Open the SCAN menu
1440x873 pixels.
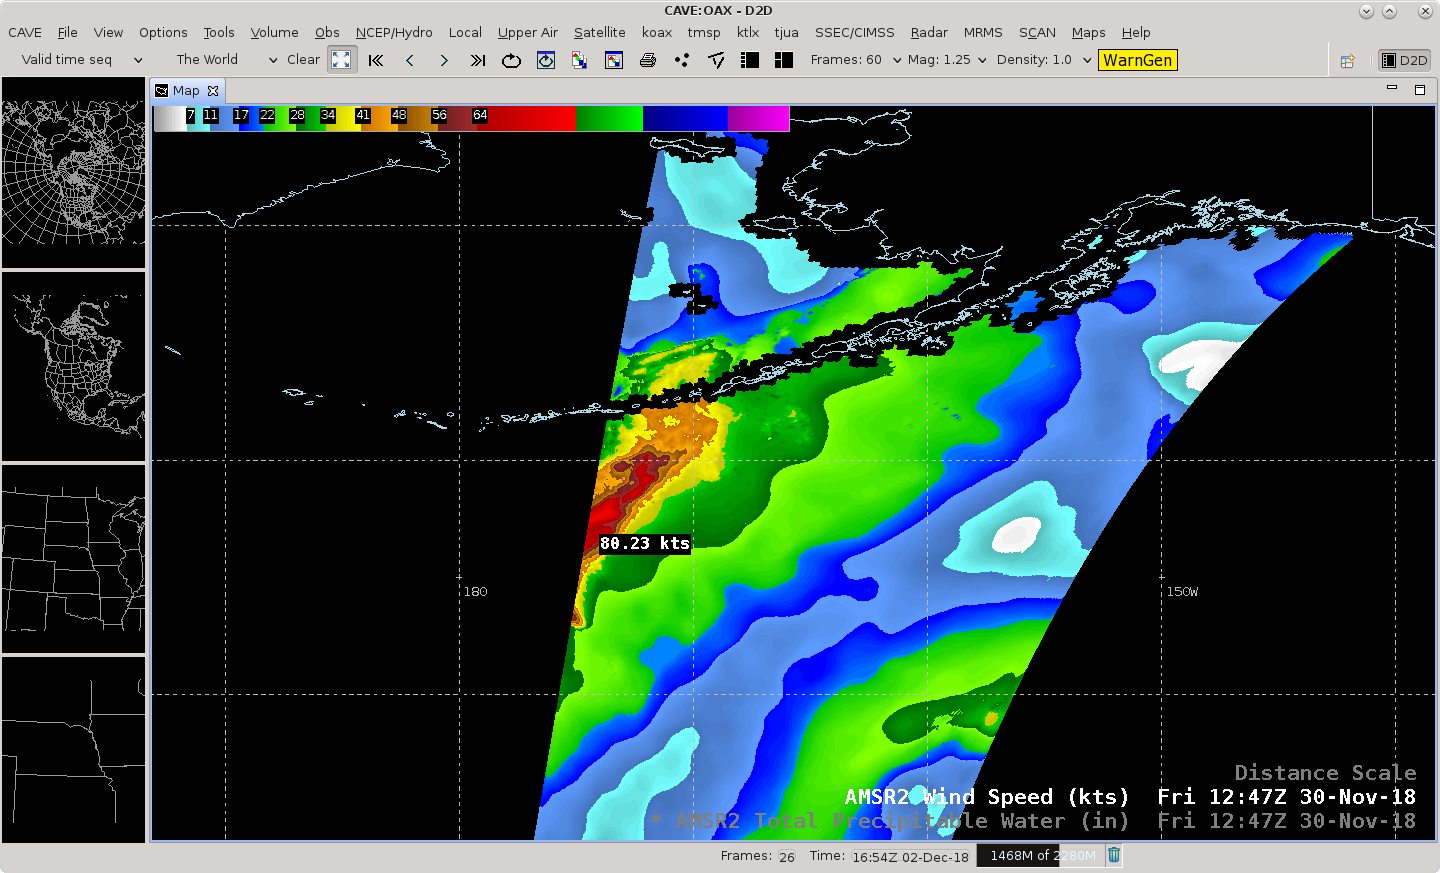[1037, 32]
